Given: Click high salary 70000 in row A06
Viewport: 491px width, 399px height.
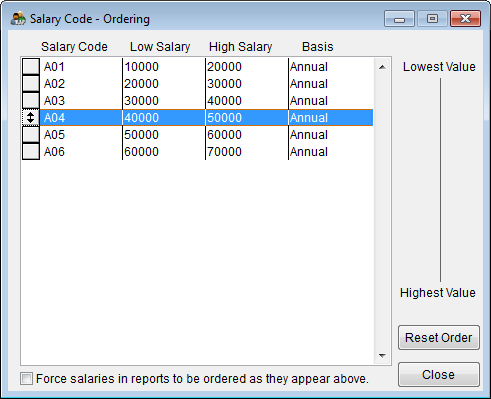Looking at the screenshot, I should [x=247, y=152].
